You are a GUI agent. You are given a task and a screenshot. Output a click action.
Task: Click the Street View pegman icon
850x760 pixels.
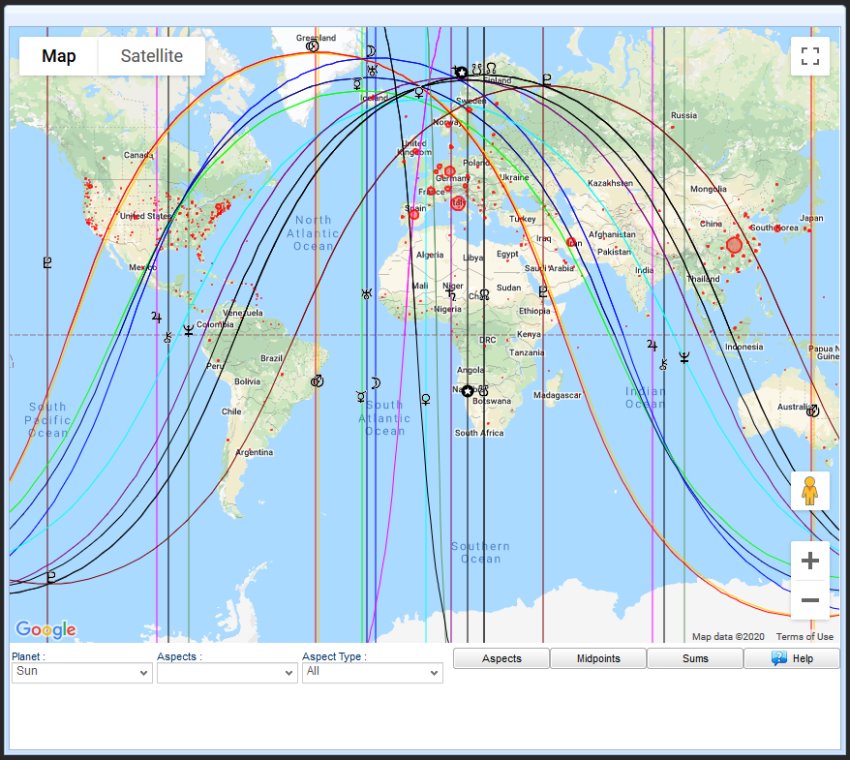(x=810, y=492)
